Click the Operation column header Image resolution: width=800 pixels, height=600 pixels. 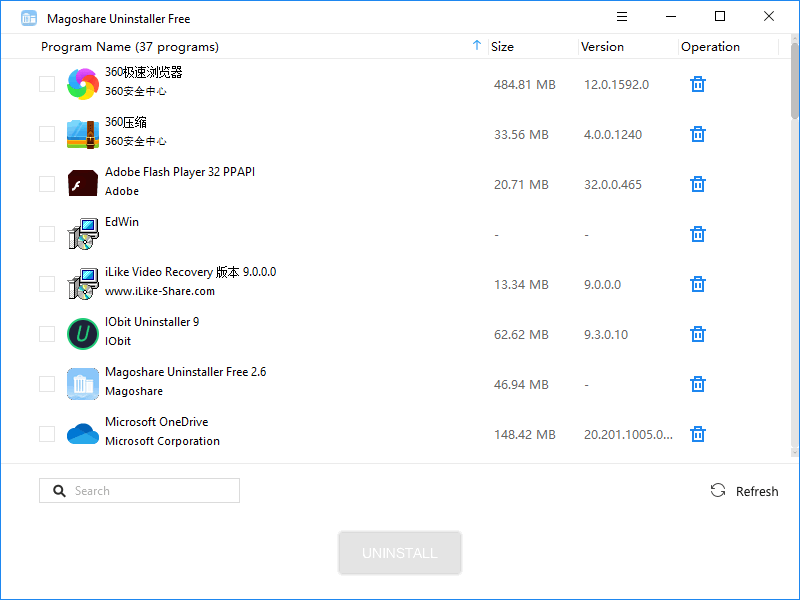point(710,47)
